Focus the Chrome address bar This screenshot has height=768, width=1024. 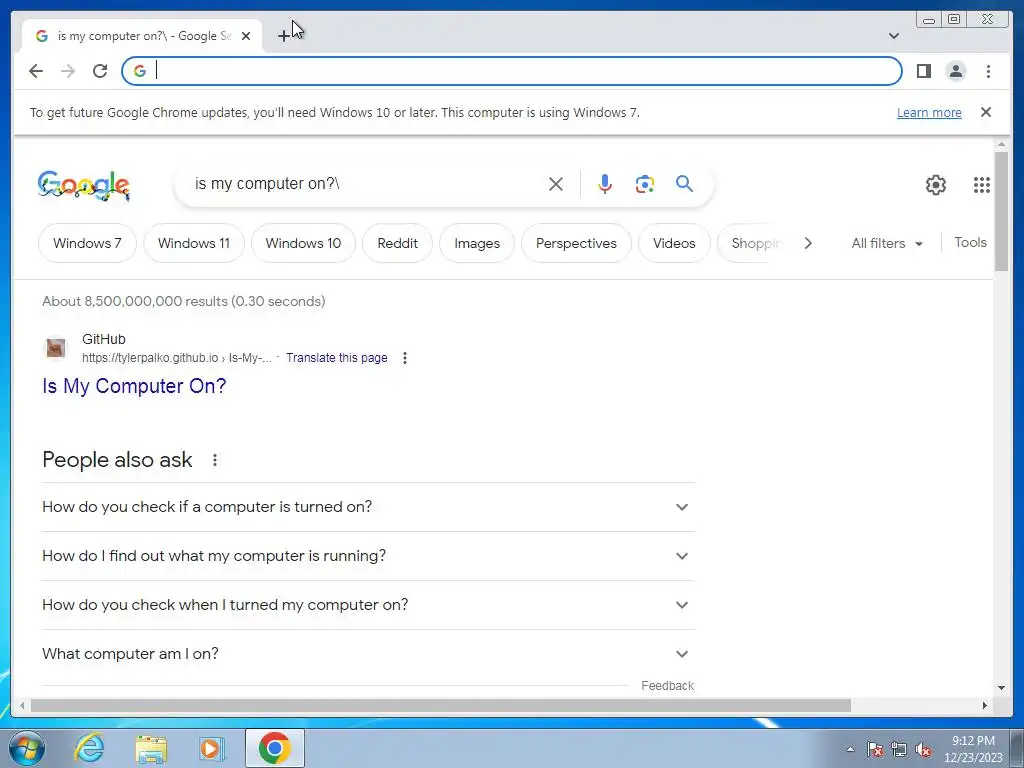click(x=511, y=71)
